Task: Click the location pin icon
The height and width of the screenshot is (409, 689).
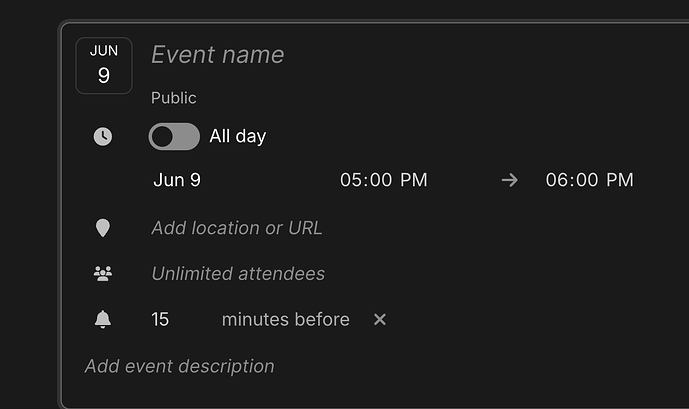Action: tap(103, 228)
